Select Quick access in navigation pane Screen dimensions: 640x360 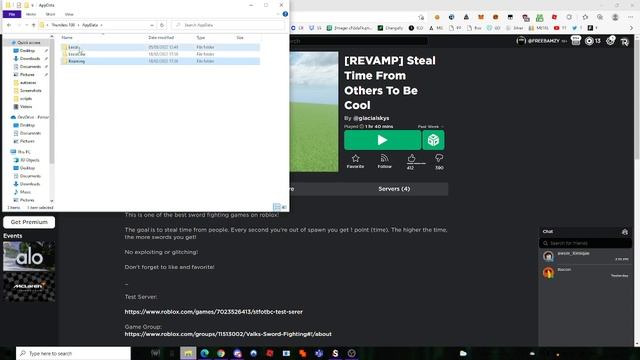(x=28, y=42)
